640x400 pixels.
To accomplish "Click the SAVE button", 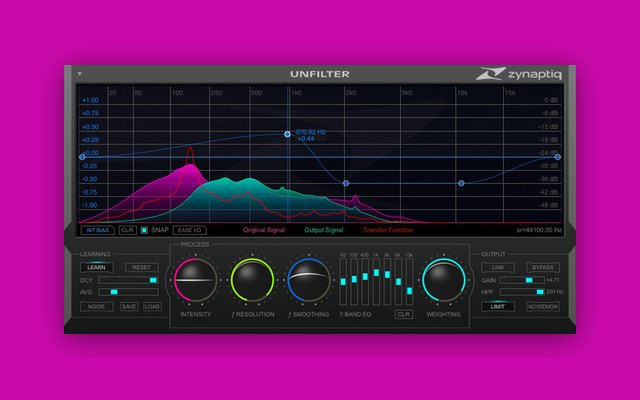I will click(x=129, y=307).
